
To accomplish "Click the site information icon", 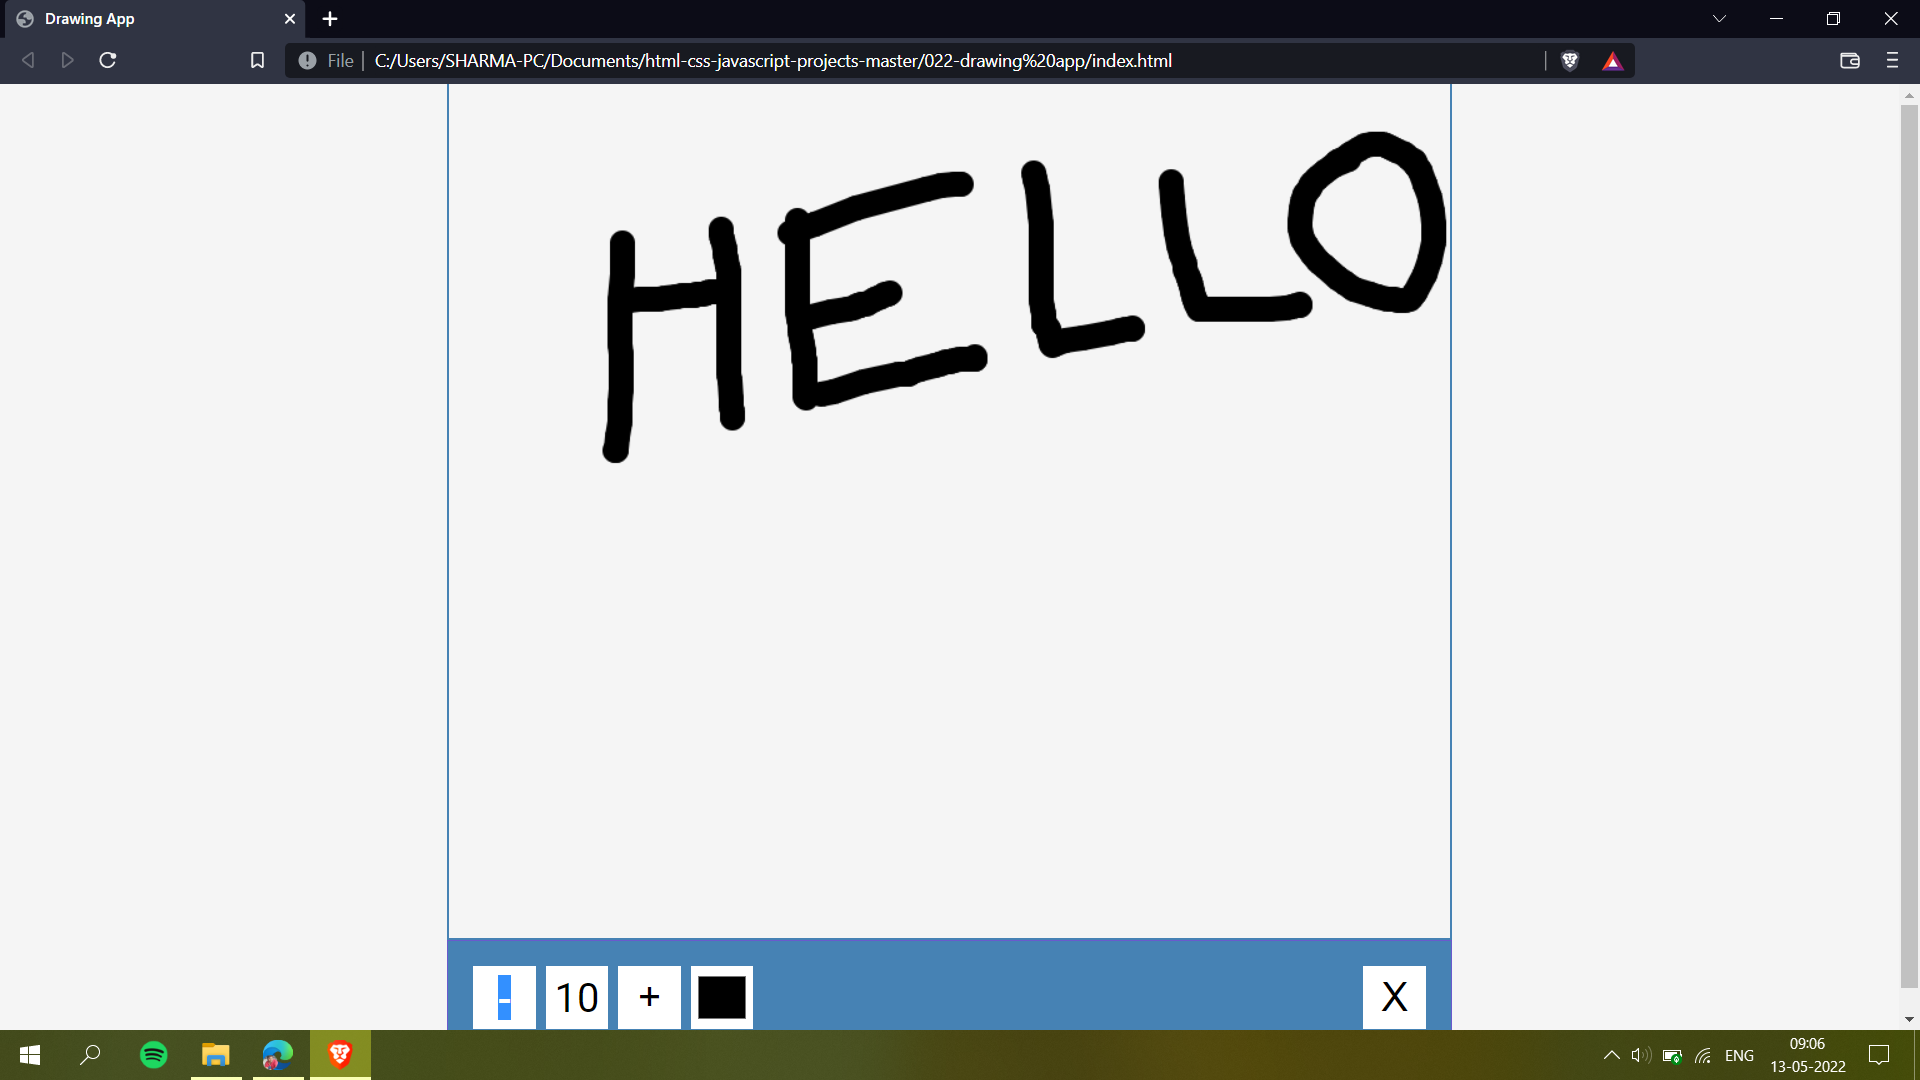I will 307,60.
